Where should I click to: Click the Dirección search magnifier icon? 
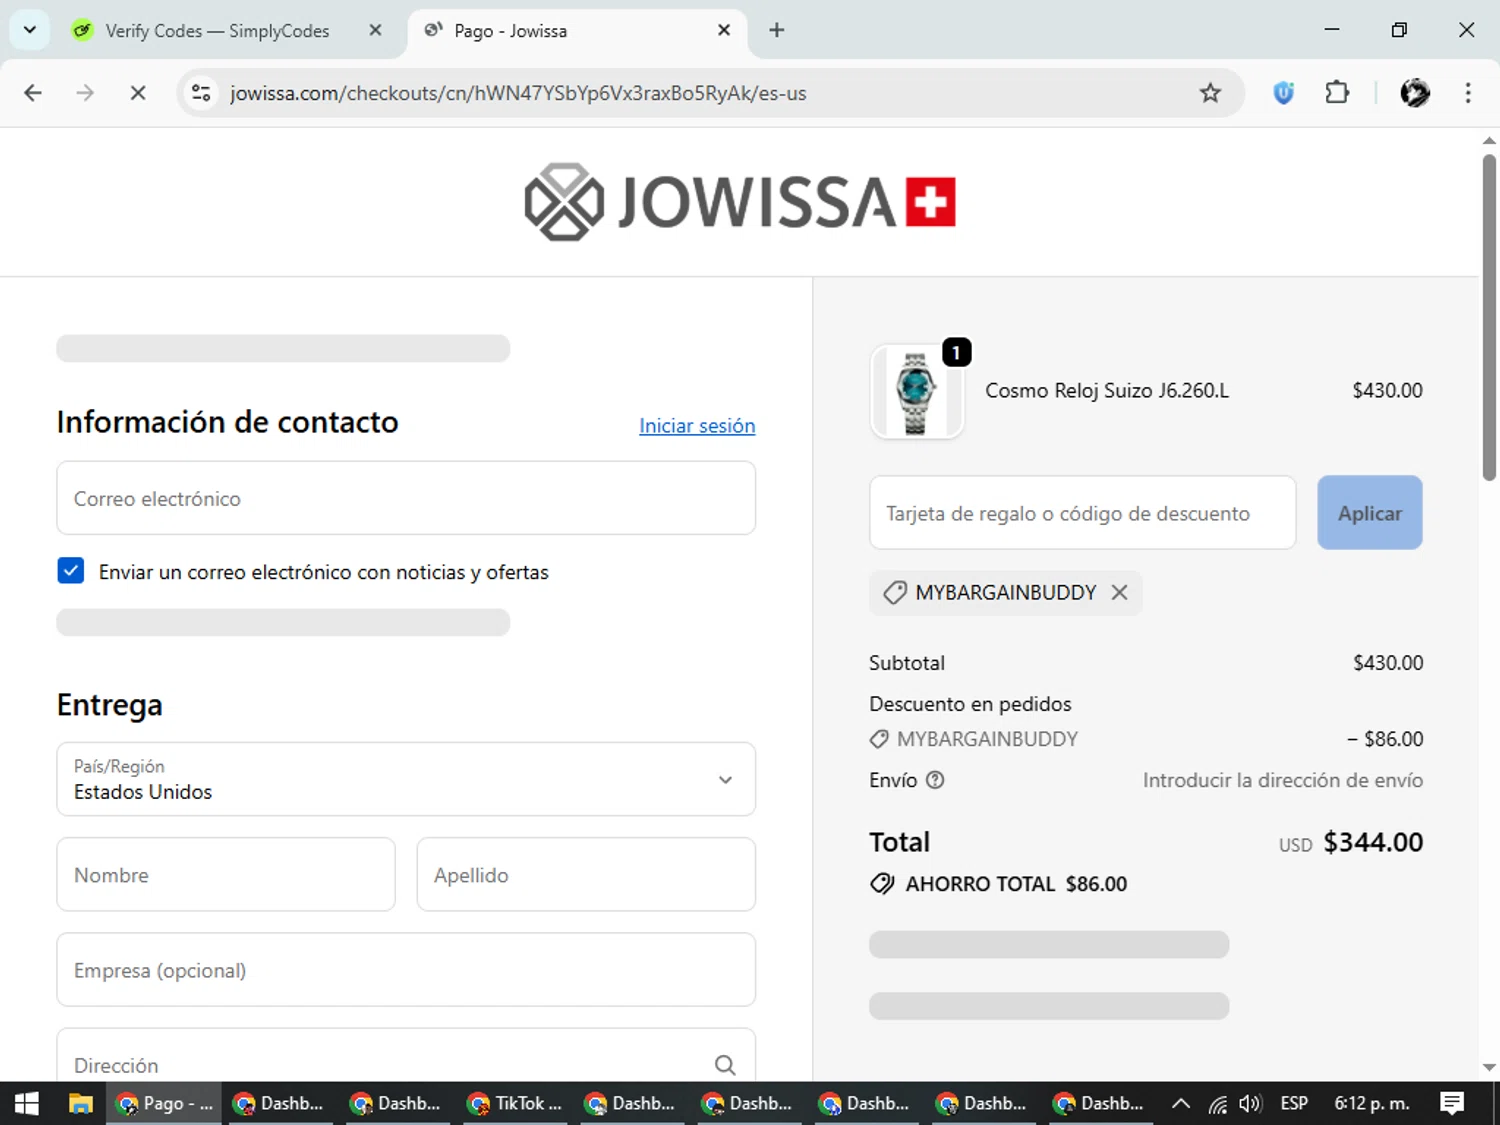point(725,1065)
